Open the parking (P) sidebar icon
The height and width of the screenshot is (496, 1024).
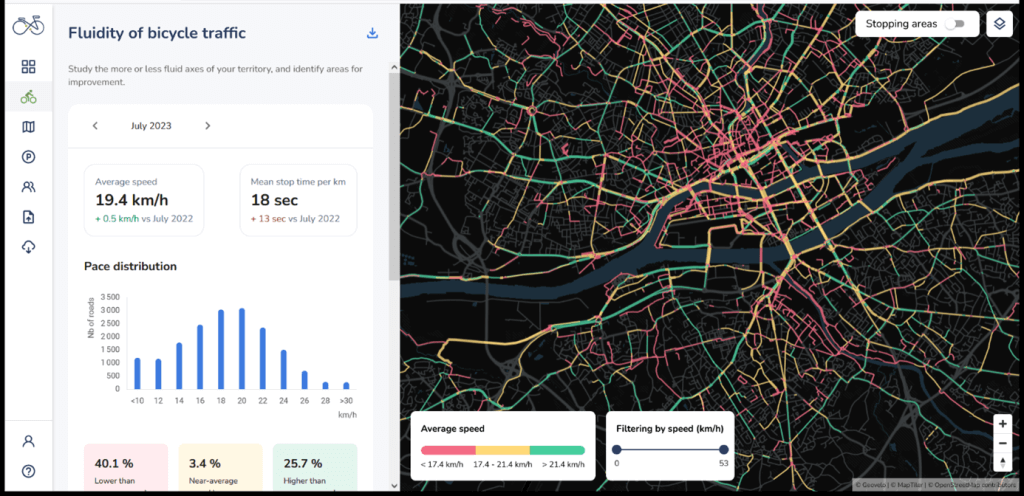[x=28, y=157]
